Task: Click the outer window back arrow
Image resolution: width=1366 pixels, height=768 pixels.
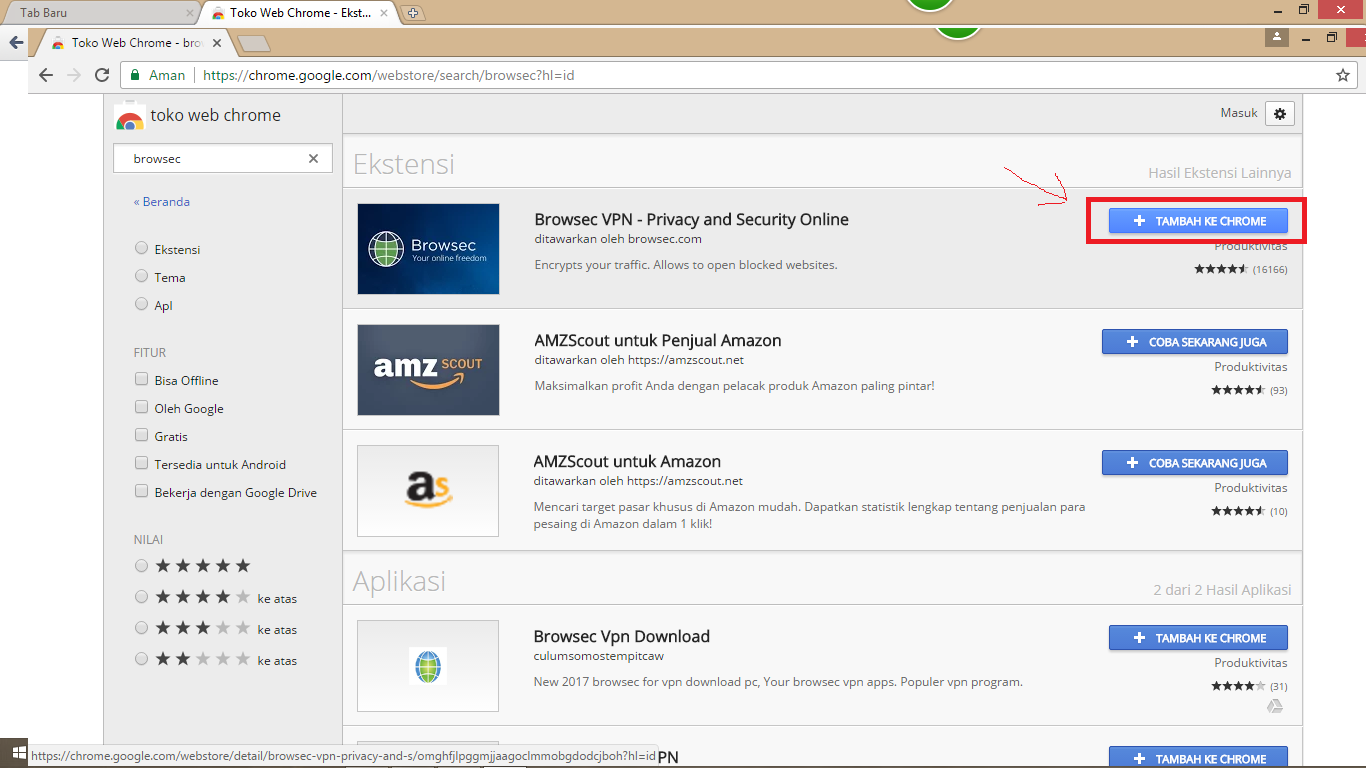Action: point(15,43)
